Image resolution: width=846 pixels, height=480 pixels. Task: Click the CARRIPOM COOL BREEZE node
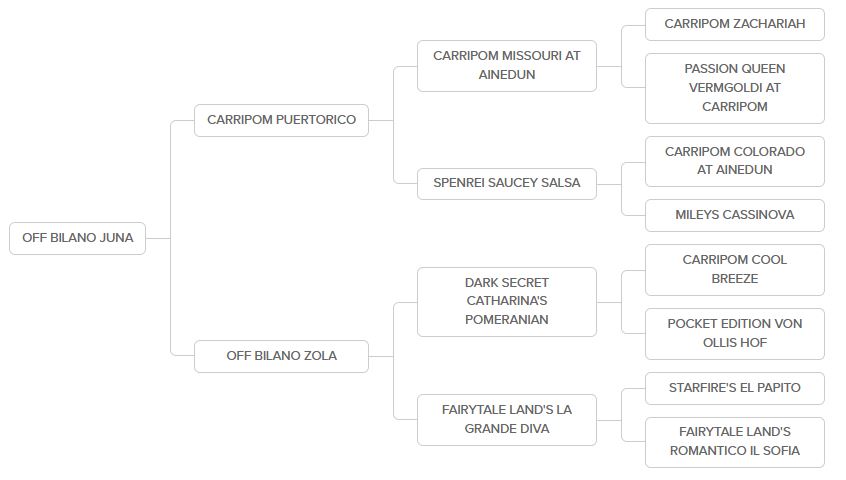(734, 269)
